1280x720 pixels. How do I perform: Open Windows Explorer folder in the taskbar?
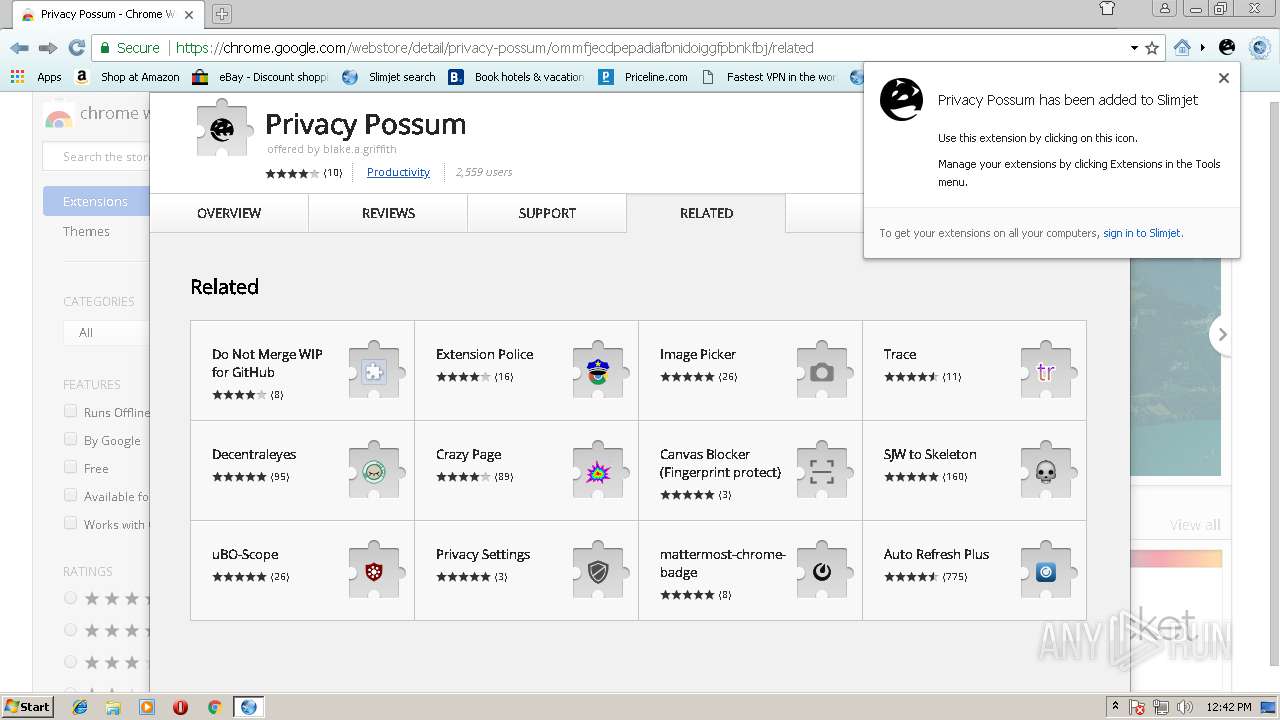pyautogui.click(x=113, y=707)
